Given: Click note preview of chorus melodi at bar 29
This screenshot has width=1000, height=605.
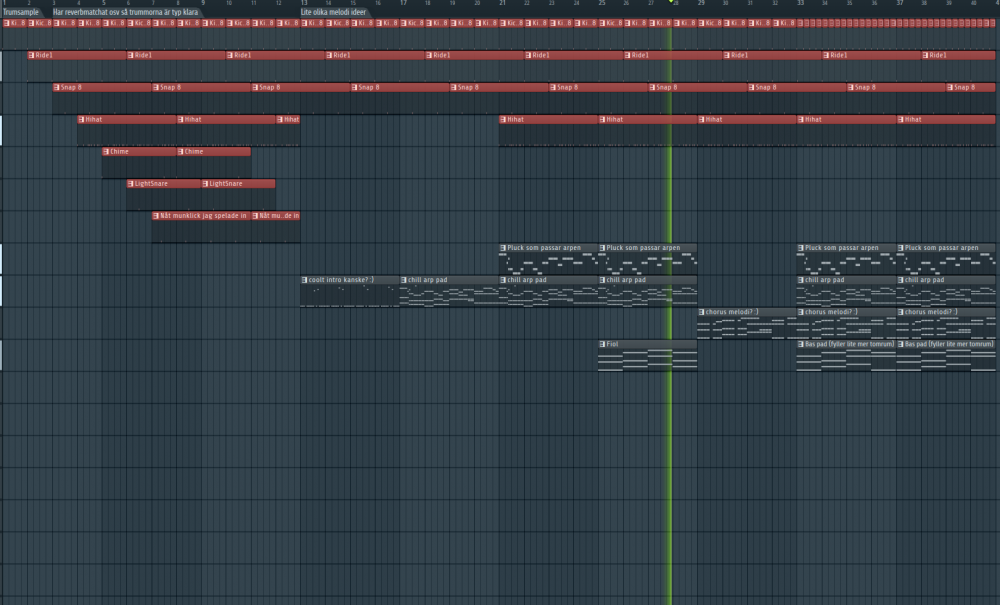Looking at the screenshot, I should pyautogui.click(x=747, y=328).
